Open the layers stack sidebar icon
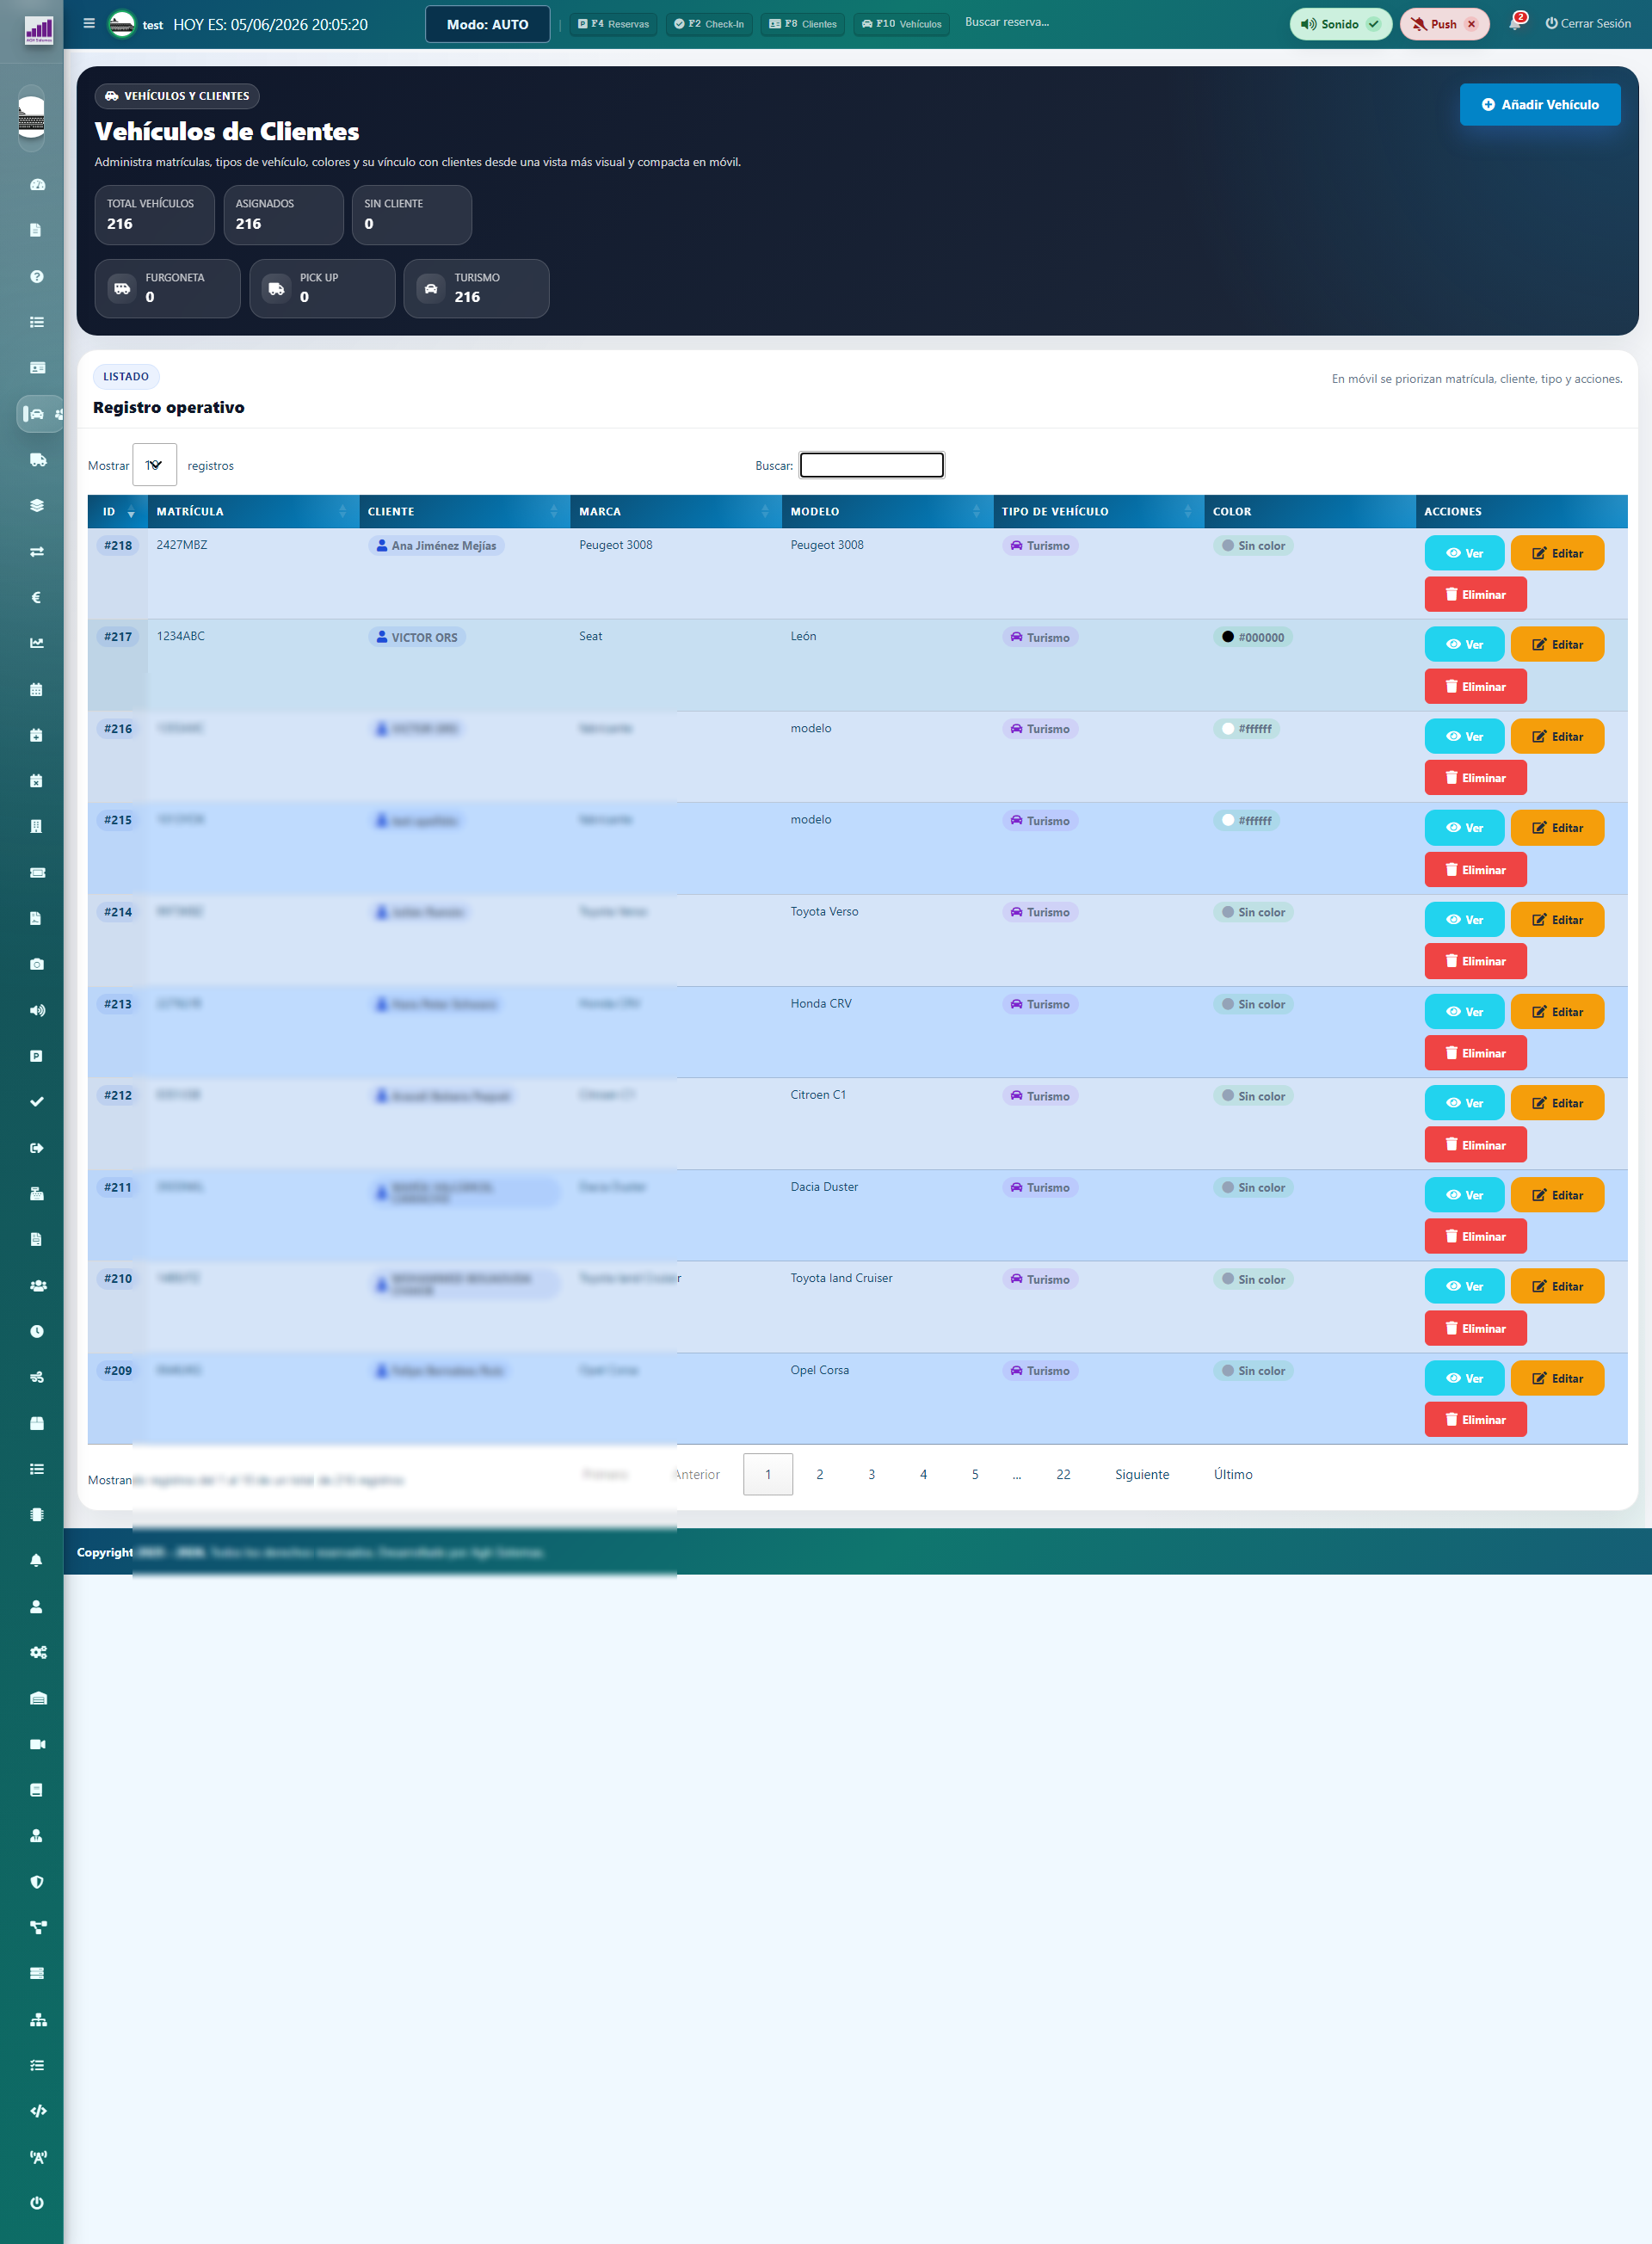1652x2244 pixels. coord(37,506)
